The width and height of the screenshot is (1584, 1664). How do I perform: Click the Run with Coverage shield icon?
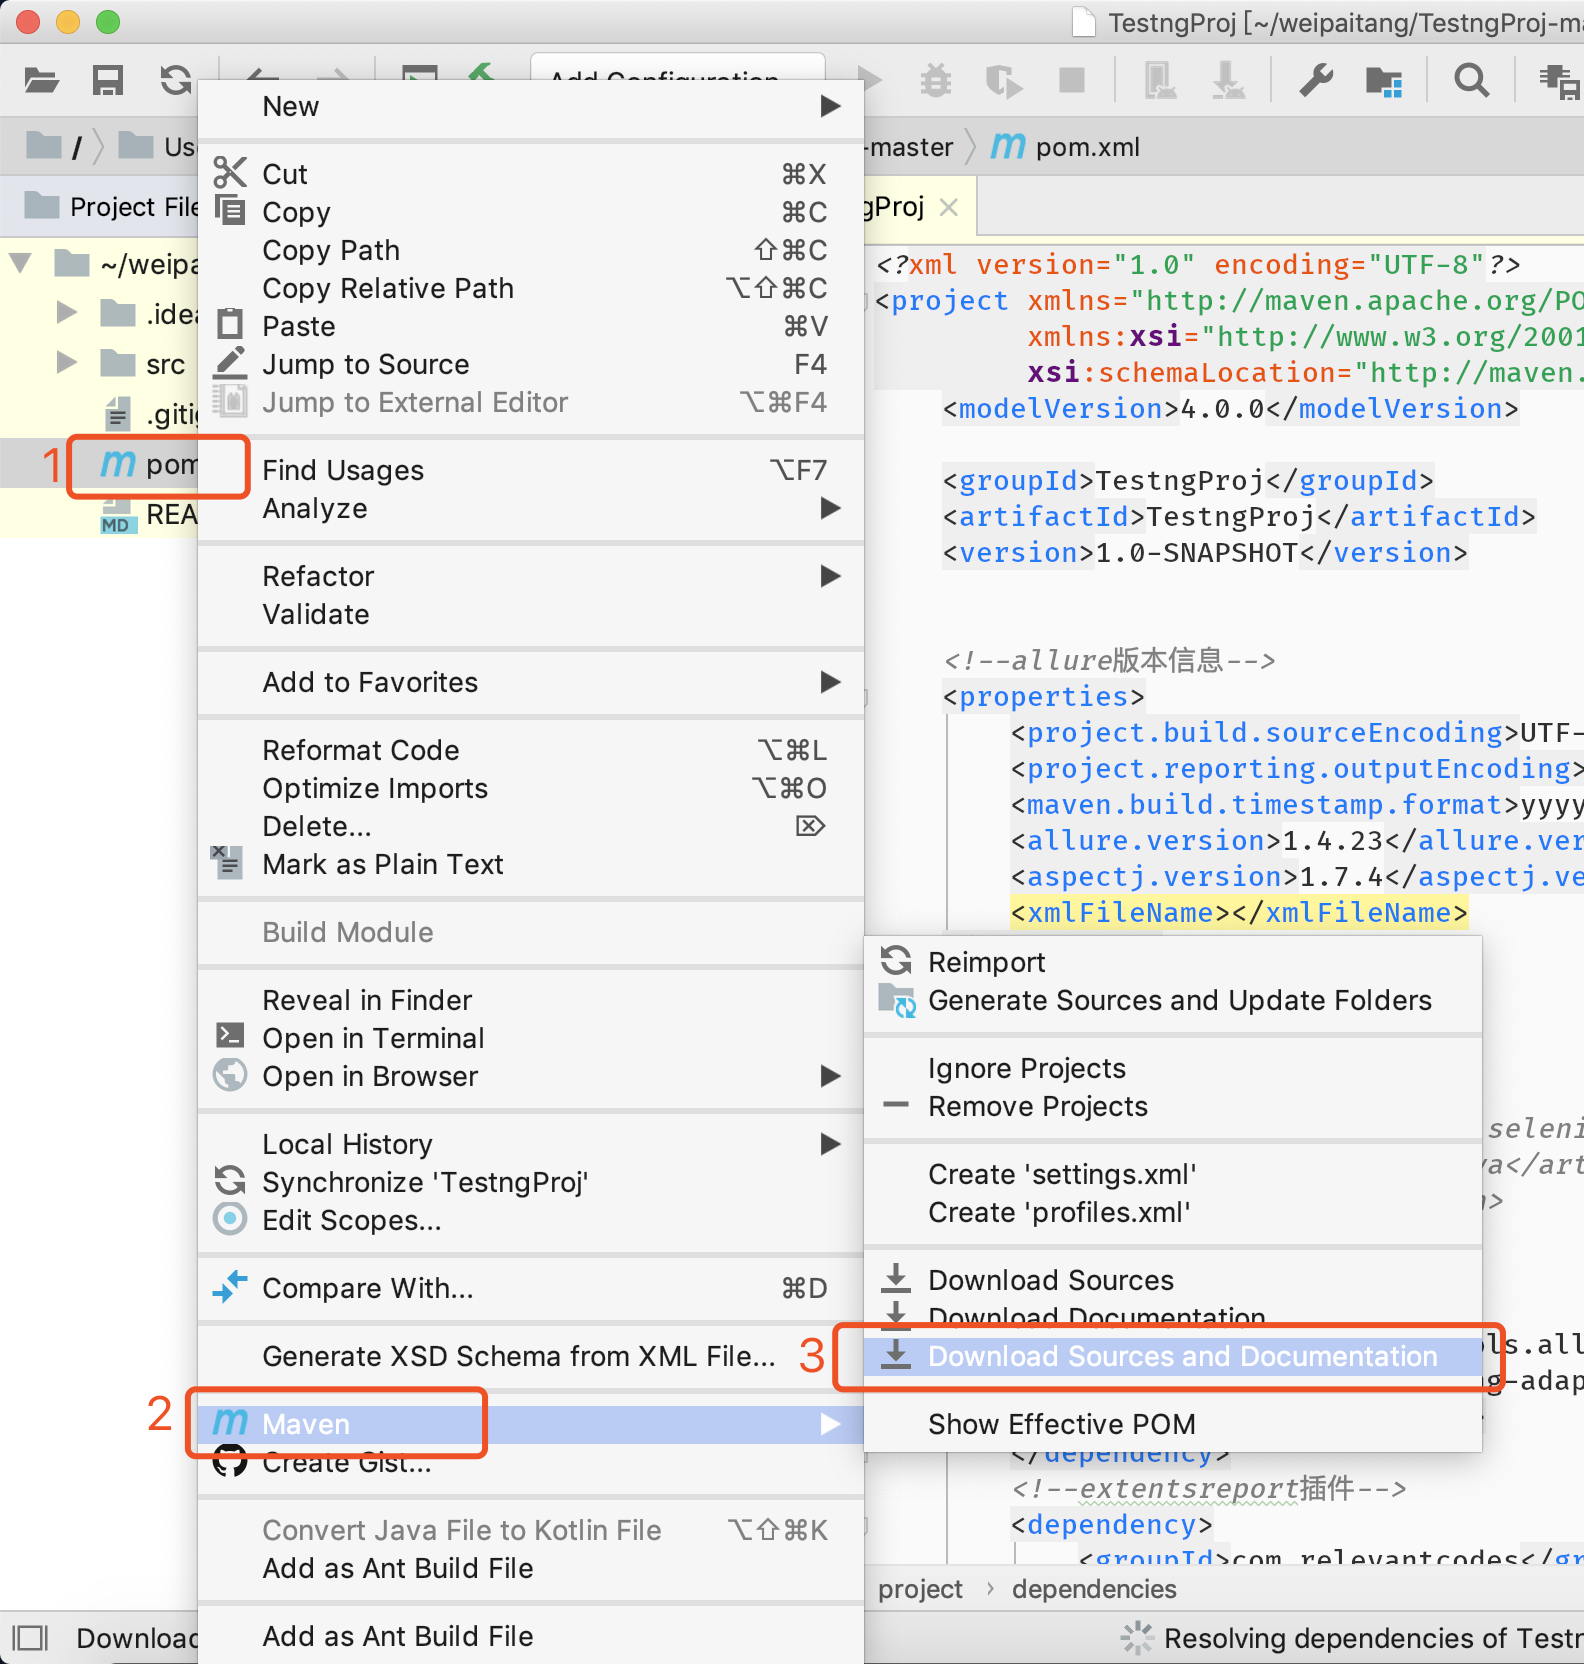coord(1003,80)
